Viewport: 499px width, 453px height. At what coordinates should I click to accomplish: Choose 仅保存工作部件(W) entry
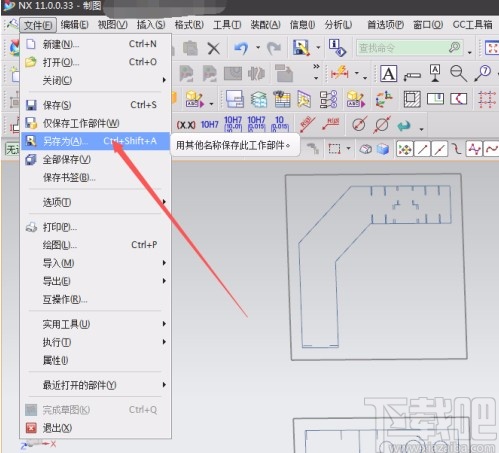(x=96, y=123)
